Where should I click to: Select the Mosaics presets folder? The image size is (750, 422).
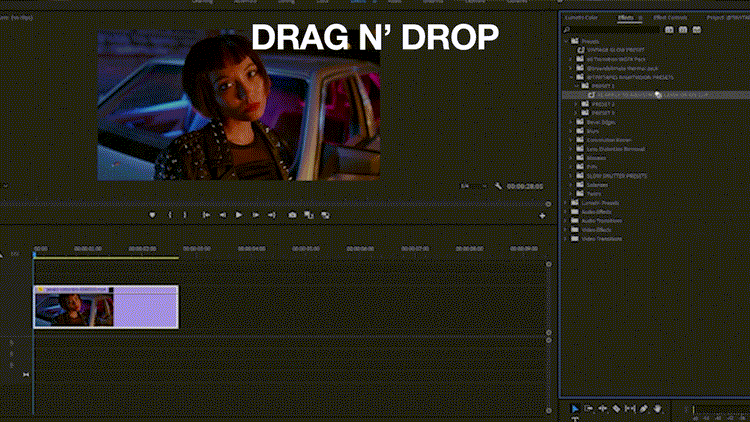596,158
